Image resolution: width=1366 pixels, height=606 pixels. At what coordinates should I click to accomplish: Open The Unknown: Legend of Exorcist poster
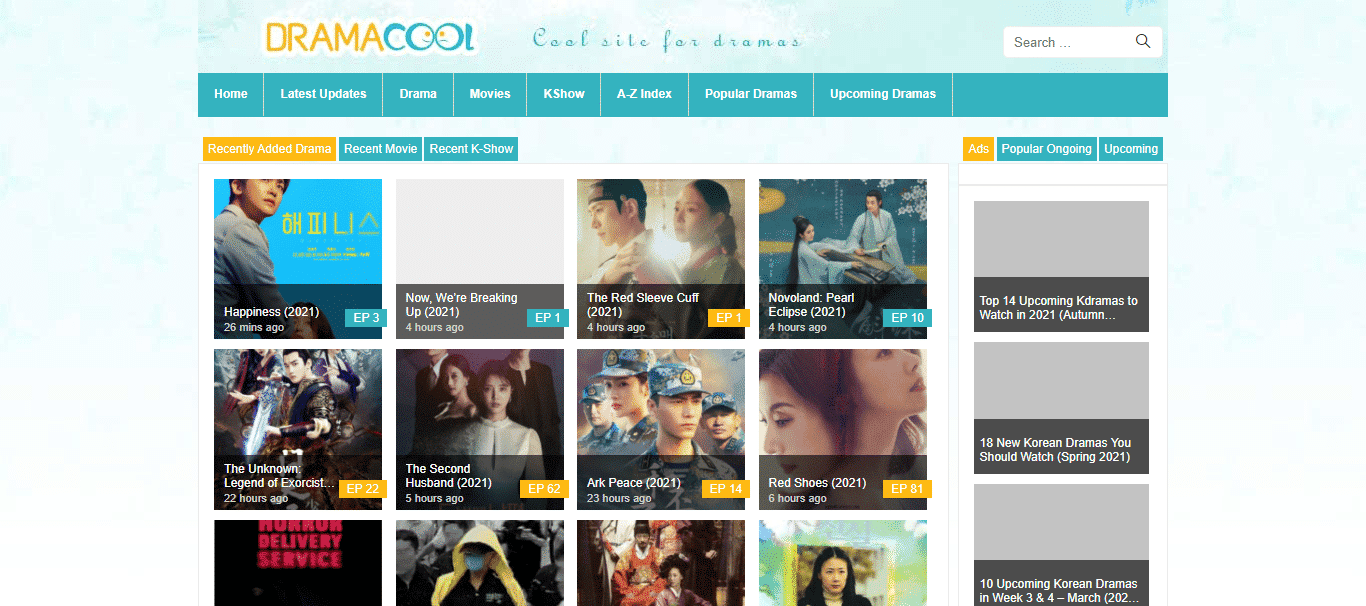[298, 429]
